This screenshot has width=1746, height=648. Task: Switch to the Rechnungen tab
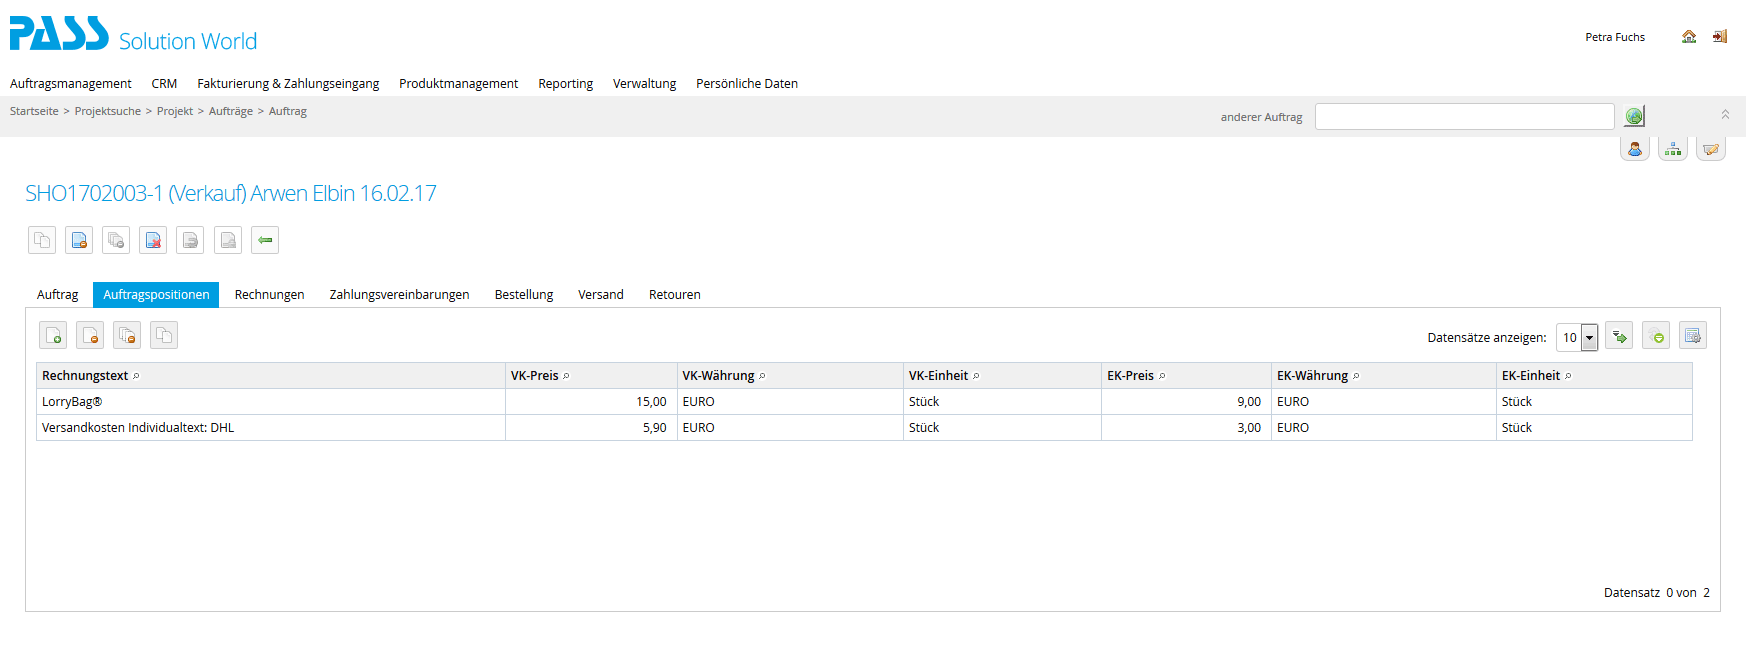click(269, 295)
